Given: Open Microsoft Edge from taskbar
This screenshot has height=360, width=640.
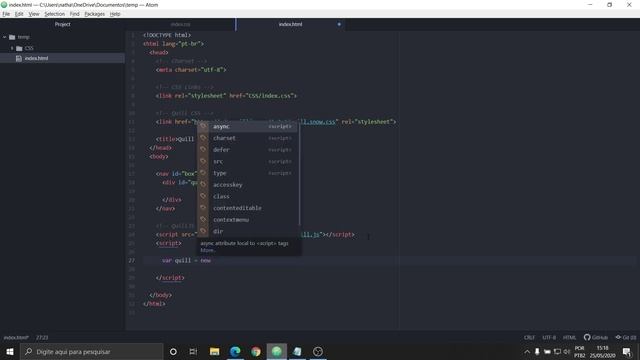Looking at the screenshot, I should click(x=235, y=351).
